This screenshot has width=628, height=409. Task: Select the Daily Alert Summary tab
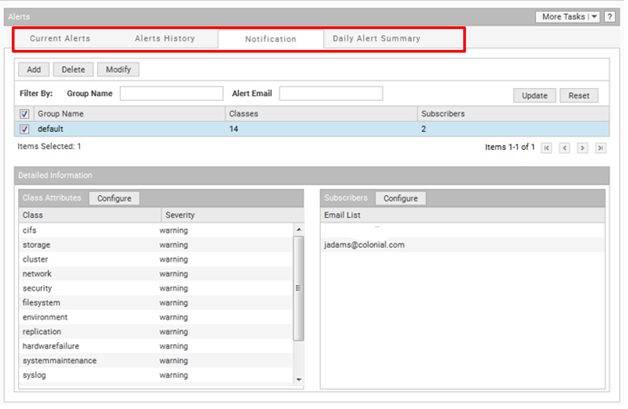[x=376, y=39]
